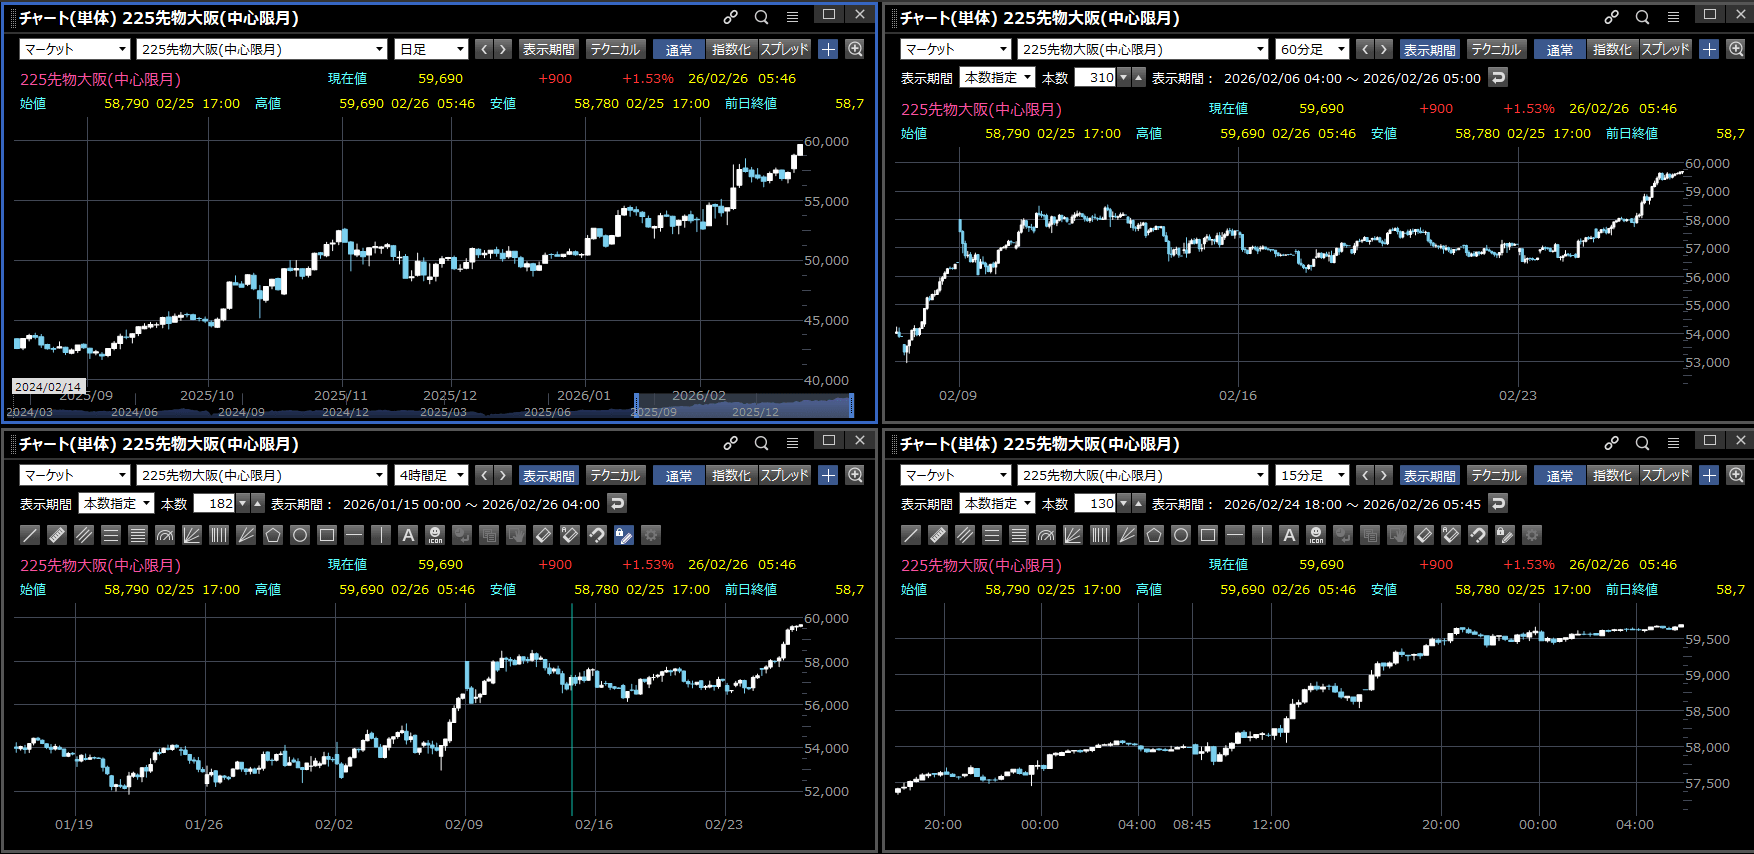Click crosshair plus icon in 15分足 chart toolbar
This screenshot has width=1754, height=854.
point(1709,475)
